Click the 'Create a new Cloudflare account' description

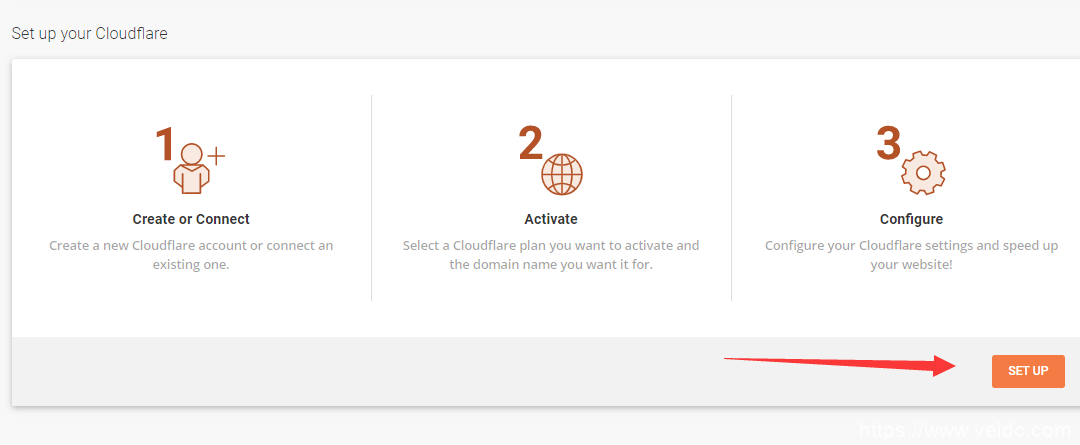191,255
